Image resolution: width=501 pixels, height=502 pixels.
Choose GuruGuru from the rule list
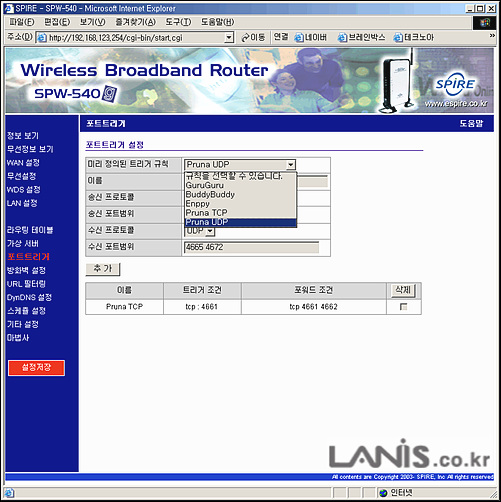[x=240, y=185]
